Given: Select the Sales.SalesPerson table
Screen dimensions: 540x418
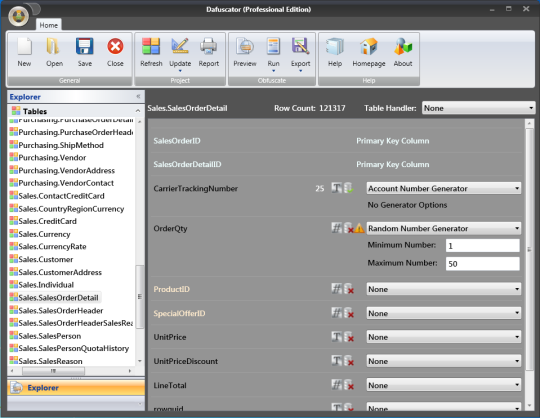Looking at the screenshot, I should click(x=50, y=336).
